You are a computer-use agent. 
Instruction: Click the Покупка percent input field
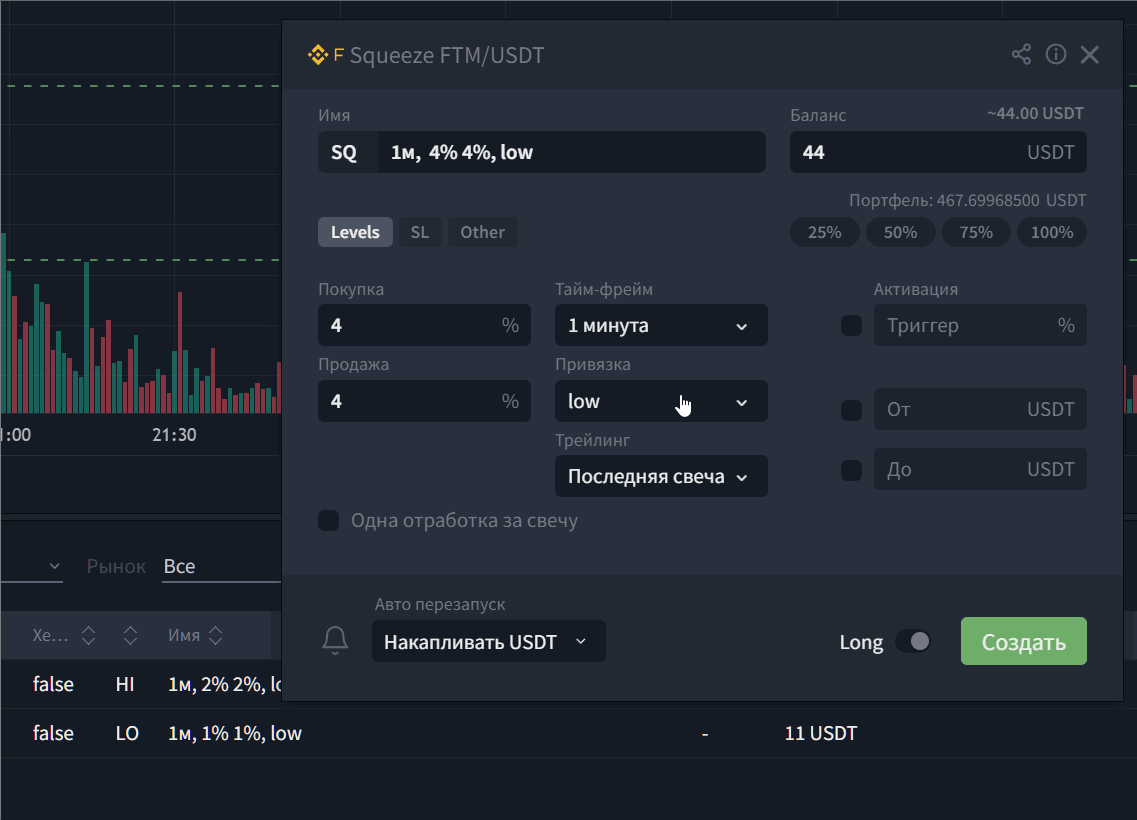(x=410, y=326)
